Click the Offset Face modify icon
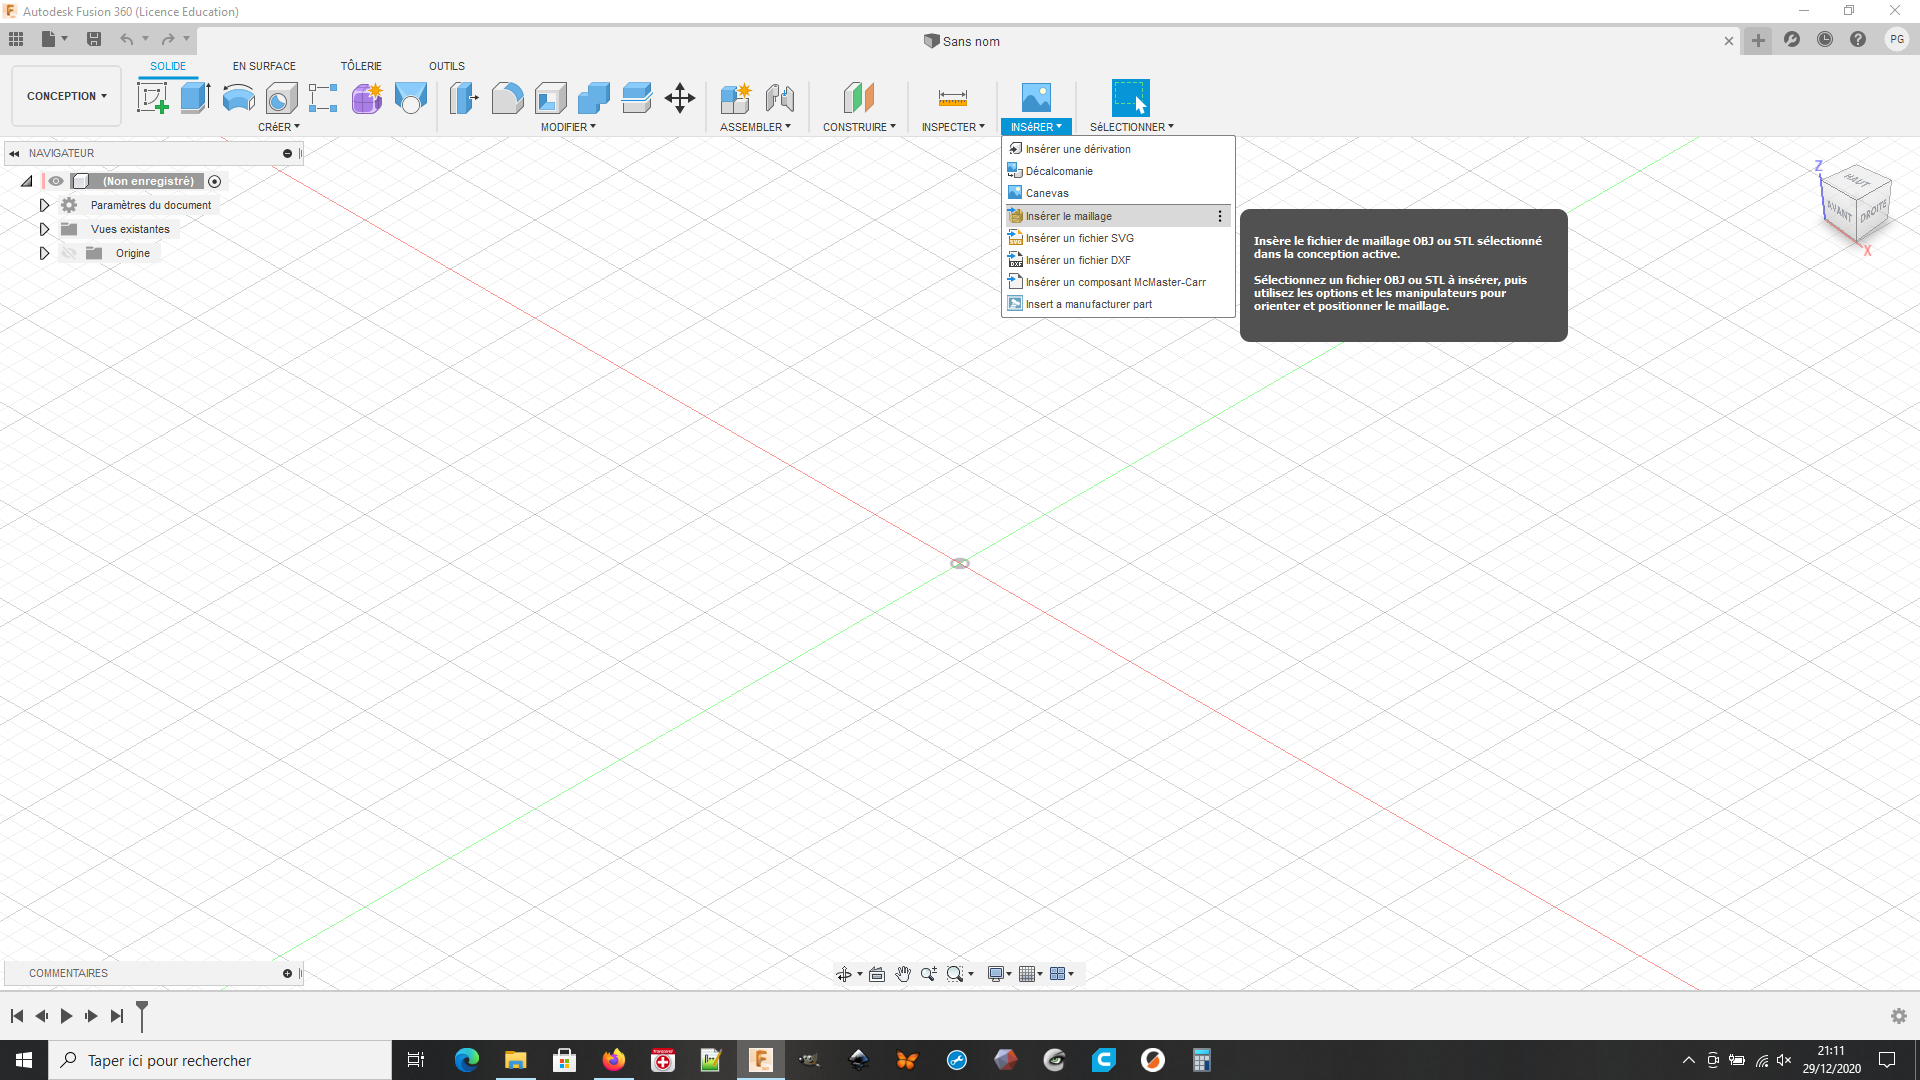The image size is (1920, 1080). pos(636,98)
